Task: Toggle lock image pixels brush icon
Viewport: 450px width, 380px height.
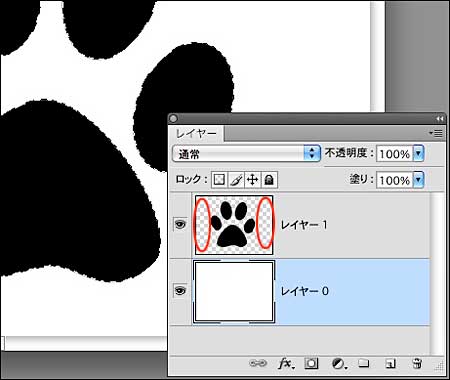Action: coord(236,180)
